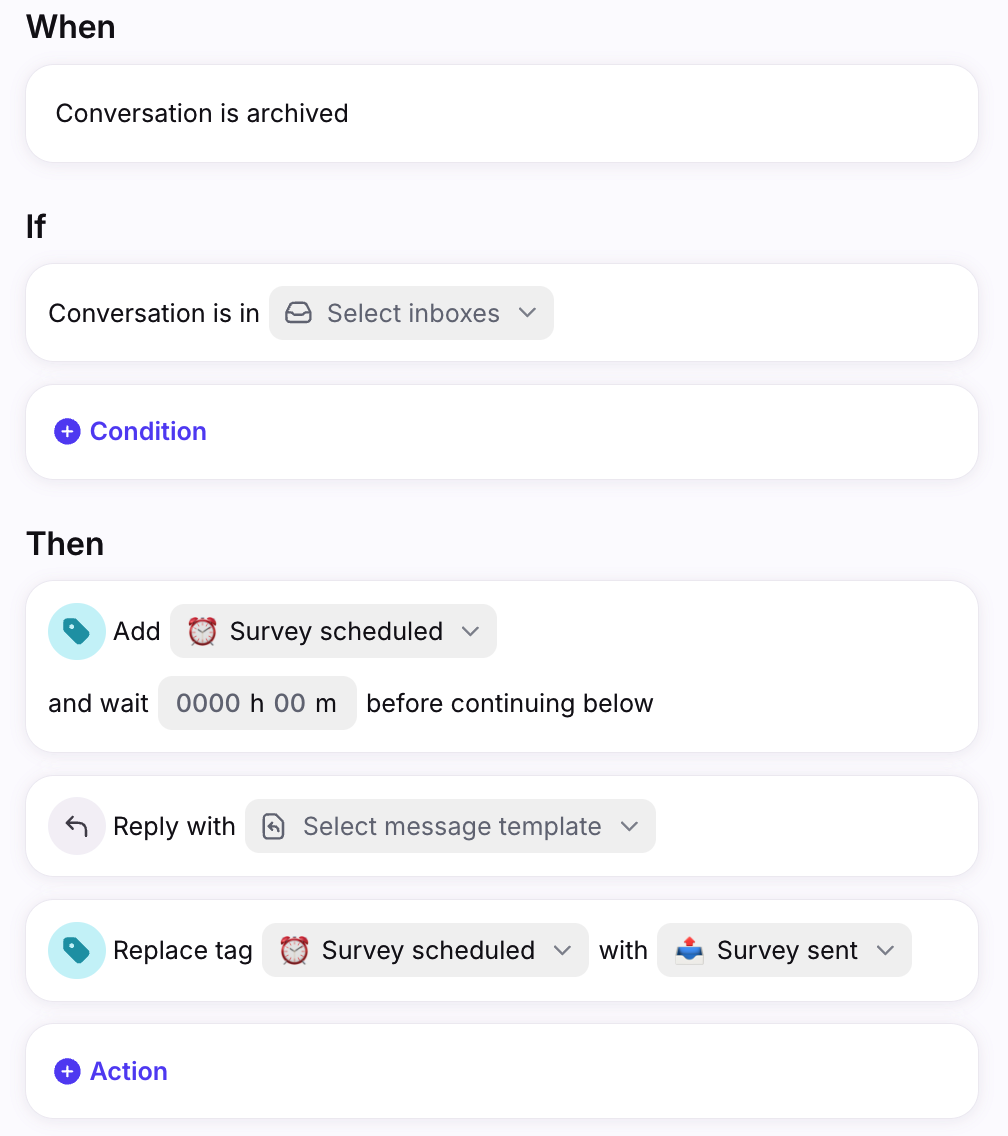The image size is (1008, 1136).
Task: Click the message template document icon
Action: (273, 826)
